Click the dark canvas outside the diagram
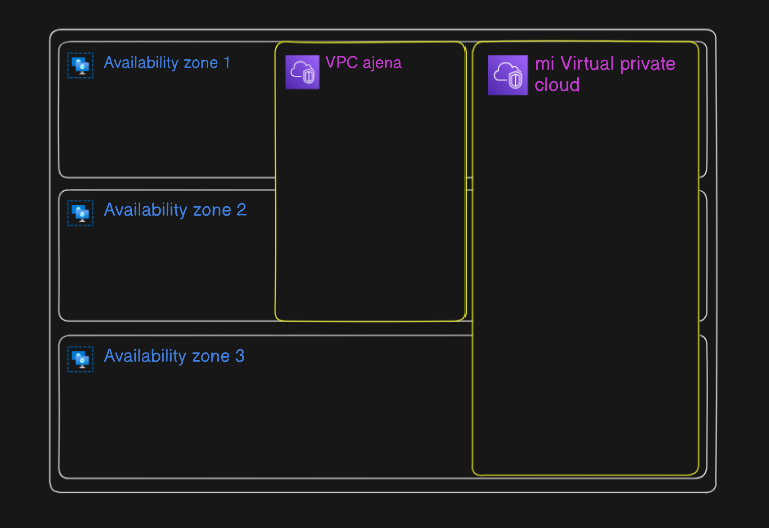Image resolution: width=769 pixels, height=528 pixels. coord(383,512)
